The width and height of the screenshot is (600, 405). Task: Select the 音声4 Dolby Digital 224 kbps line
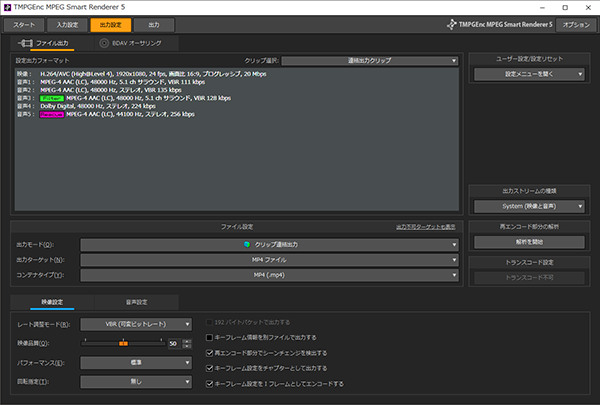click(86, 106)
